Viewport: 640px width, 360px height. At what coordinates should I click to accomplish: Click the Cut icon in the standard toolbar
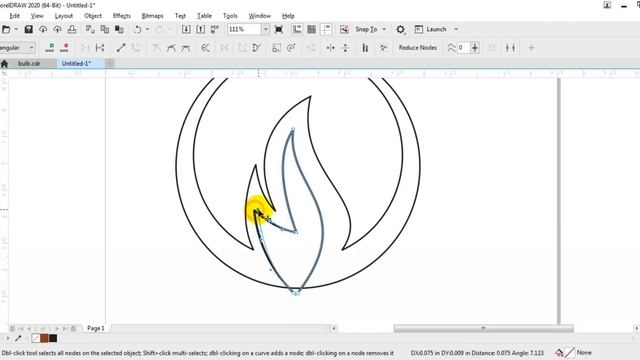90,29
